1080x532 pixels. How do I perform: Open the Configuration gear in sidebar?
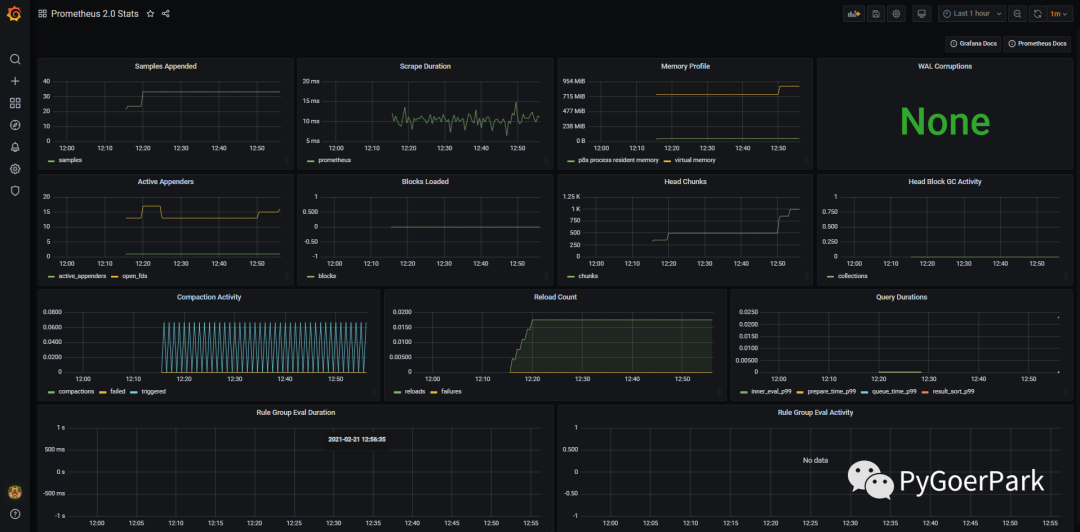(x=15, y=169)
